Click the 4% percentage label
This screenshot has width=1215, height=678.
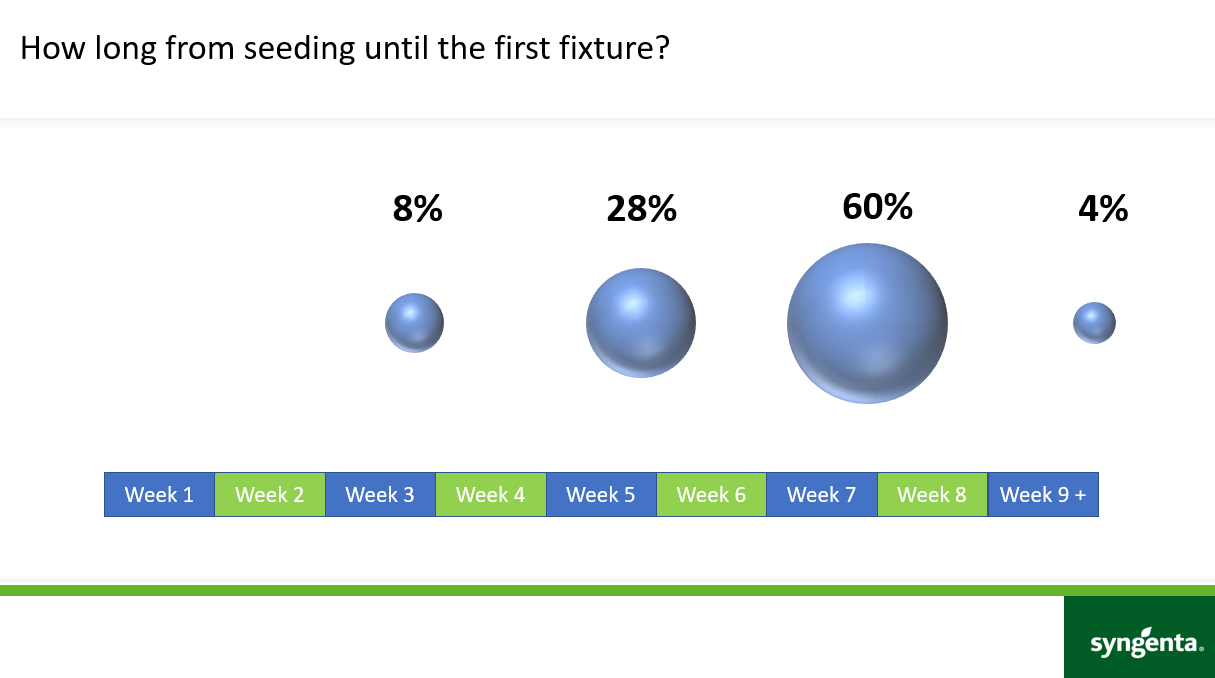tap(1103, 209)
